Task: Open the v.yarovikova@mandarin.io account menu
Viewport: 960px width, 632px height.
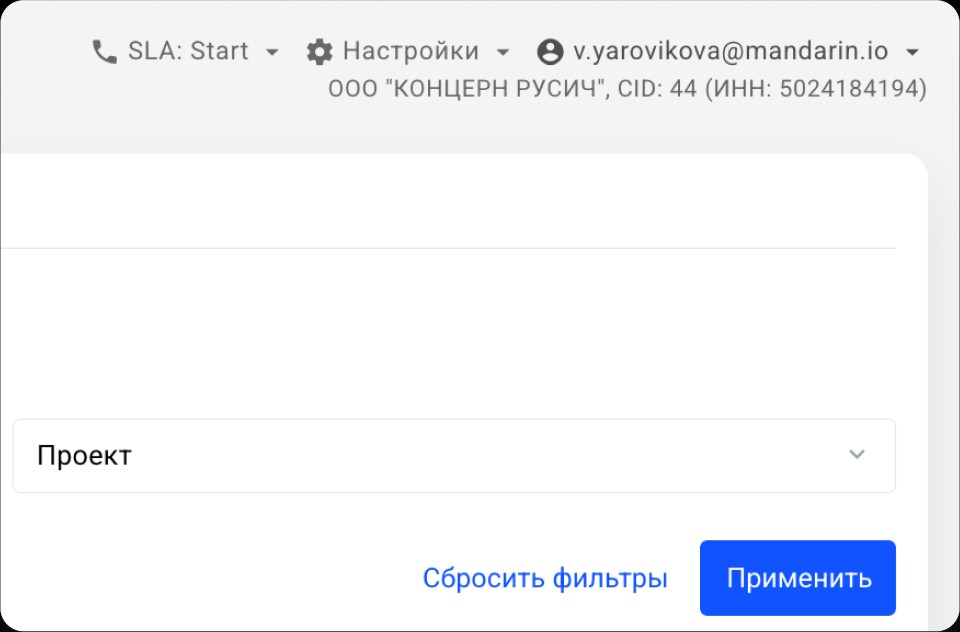Action: pos(730,51)
